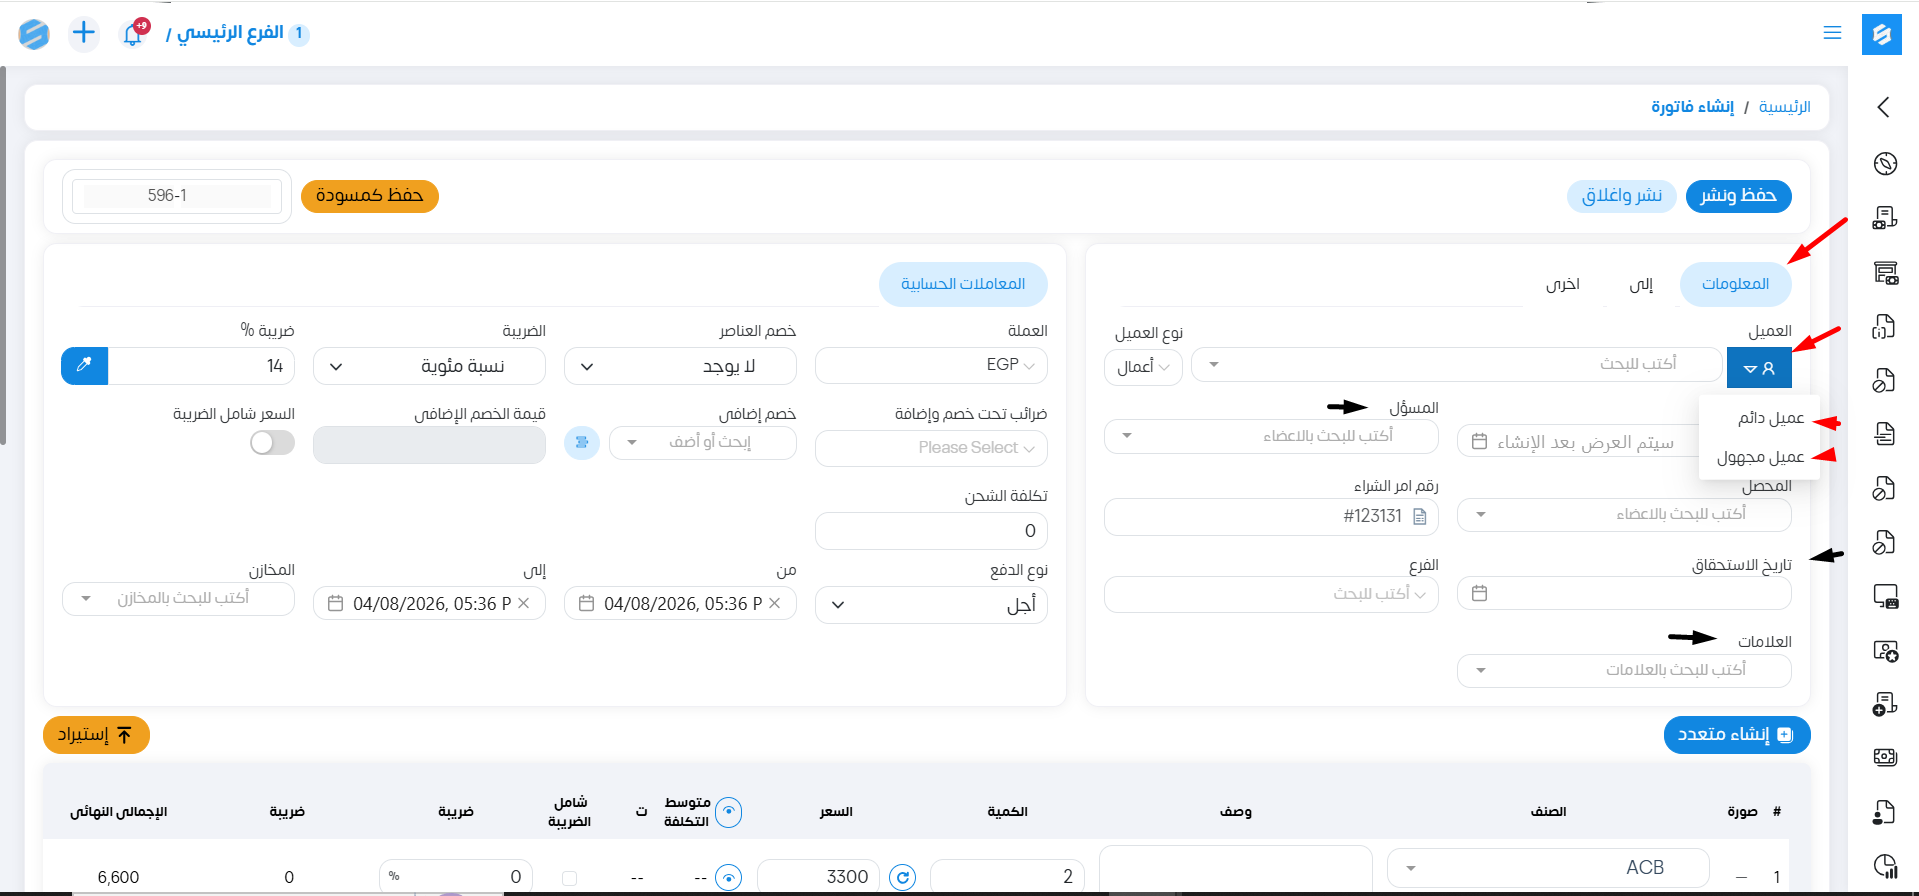This screenshot has width=1919, height=896.
Task: Click the حفظ ونشر save and publish button
Action: pyautogui.click(x=1738, y=196)
